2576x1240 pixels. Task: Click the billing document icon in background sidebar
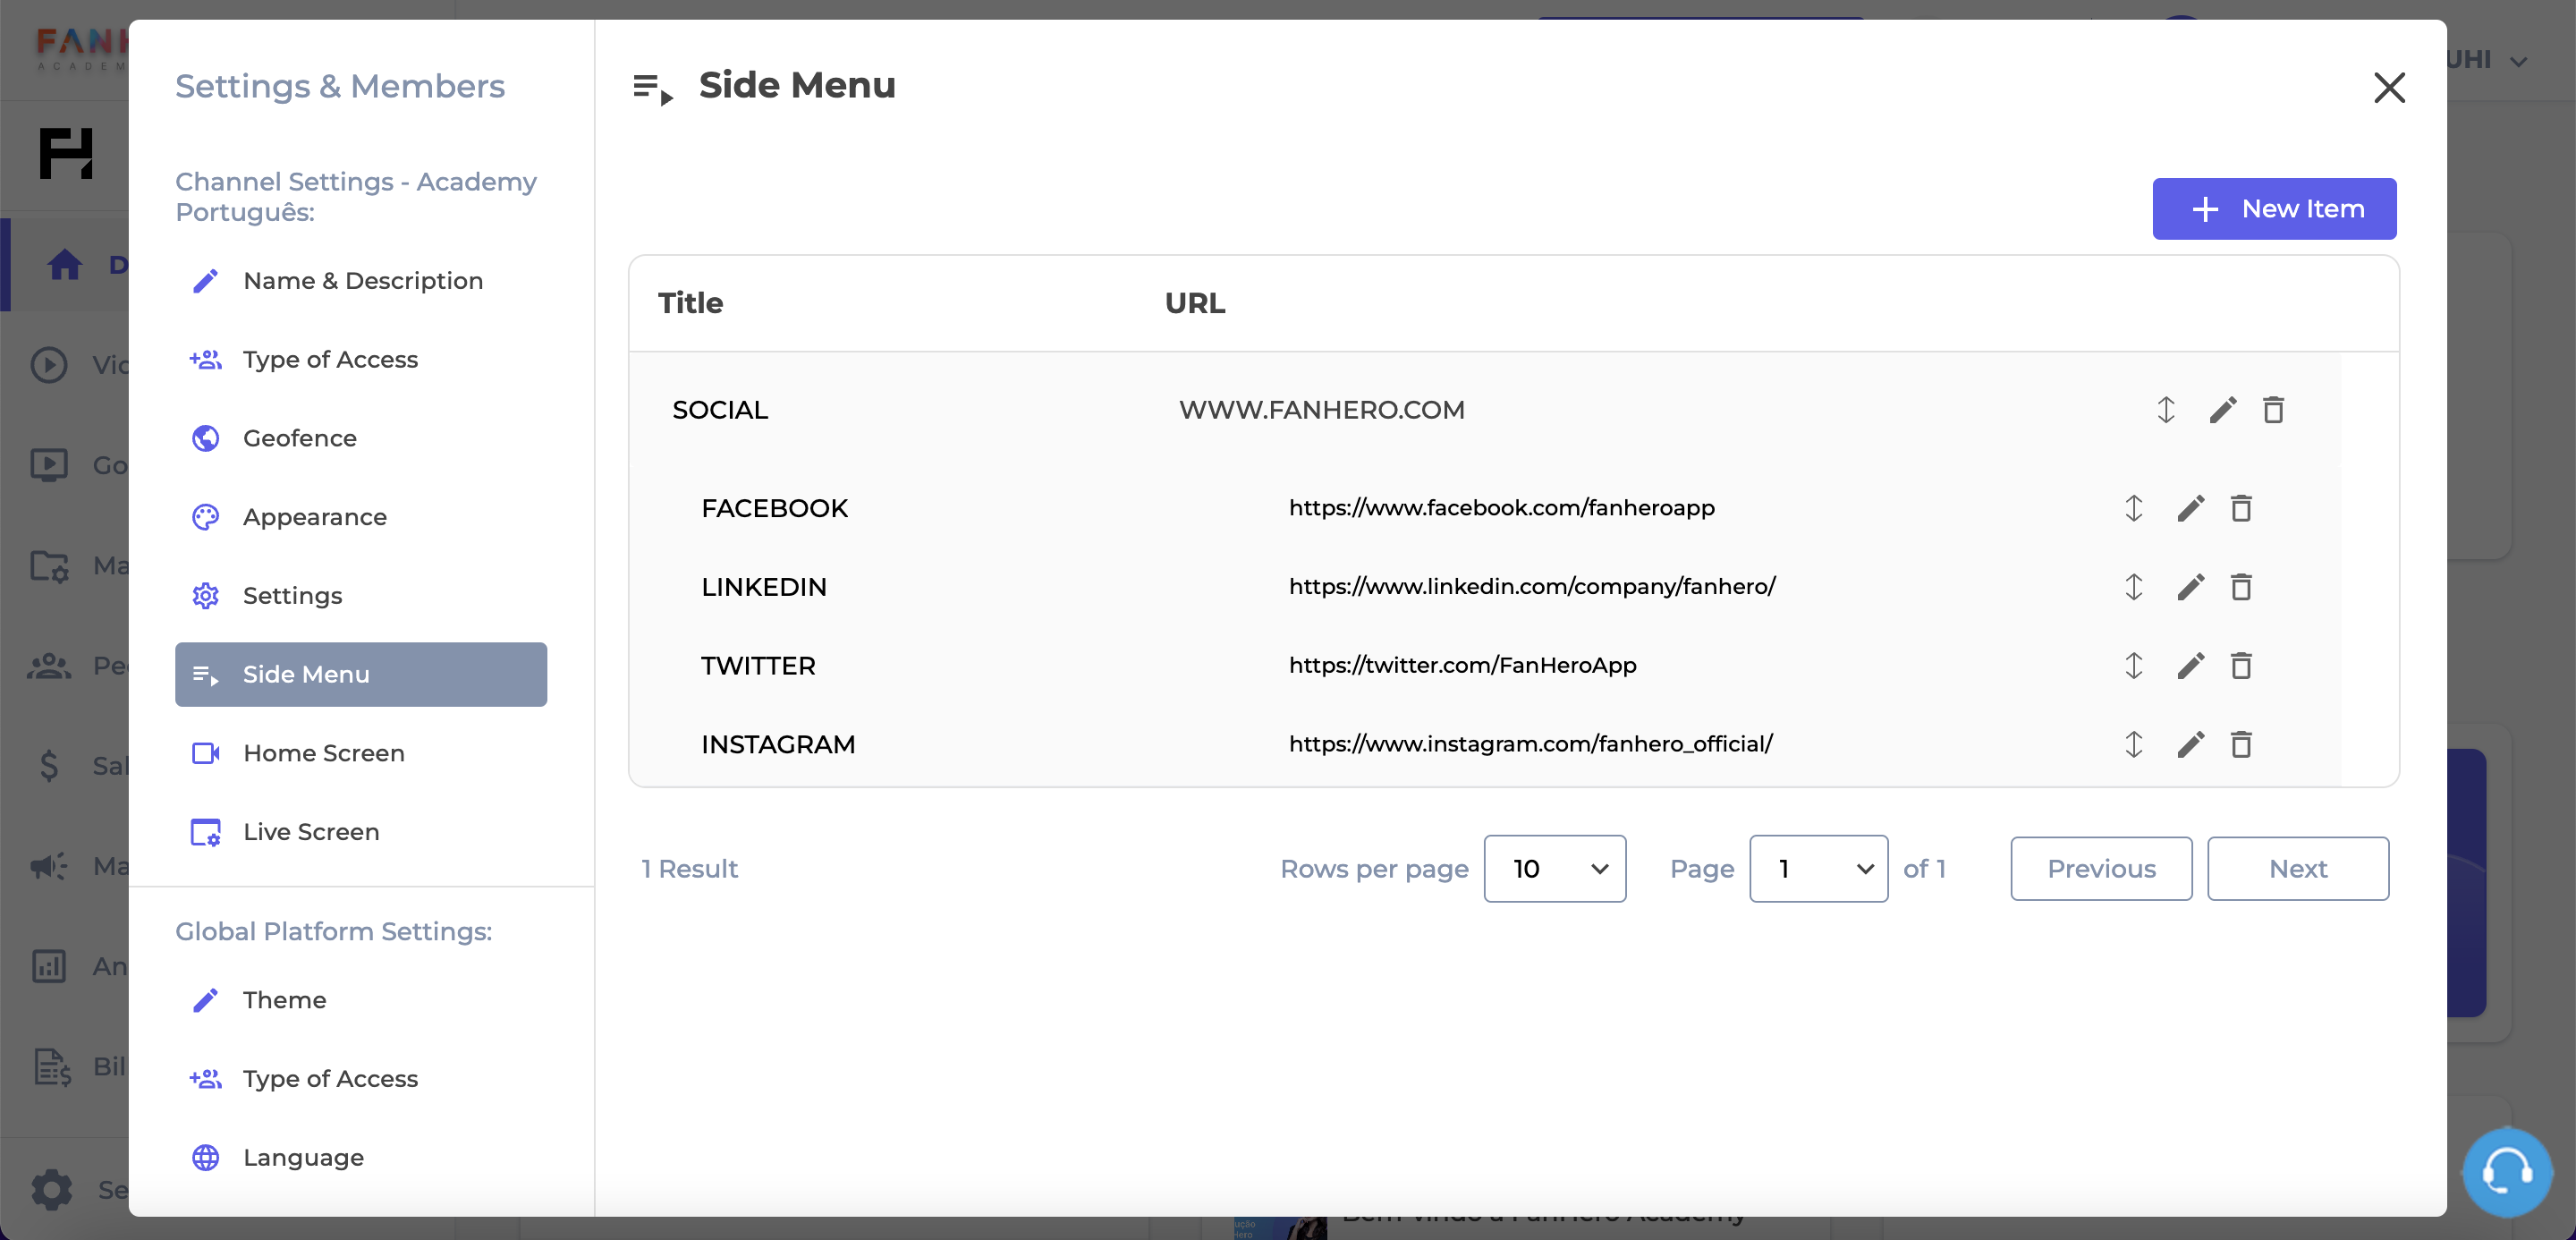(52, 1067)
